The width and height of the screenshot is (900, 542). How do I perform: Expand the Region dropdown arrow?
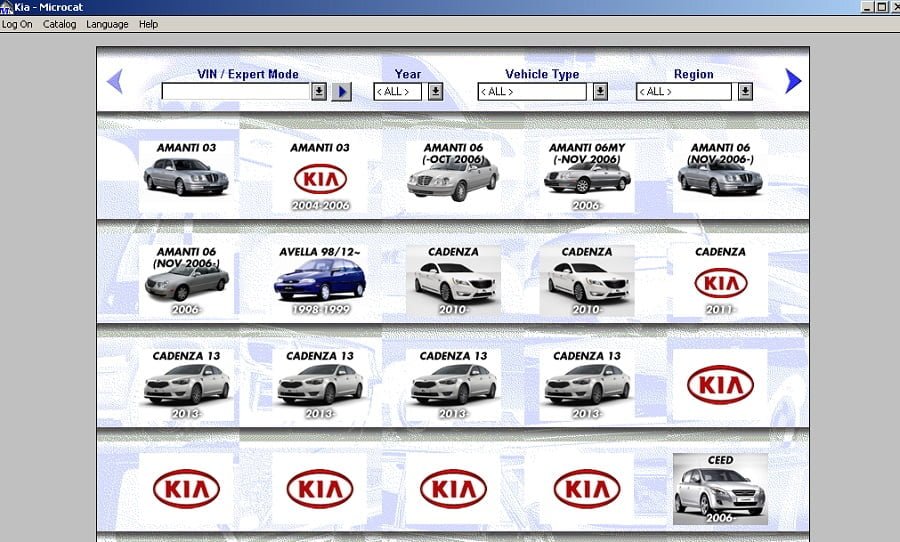coord(745,91)
